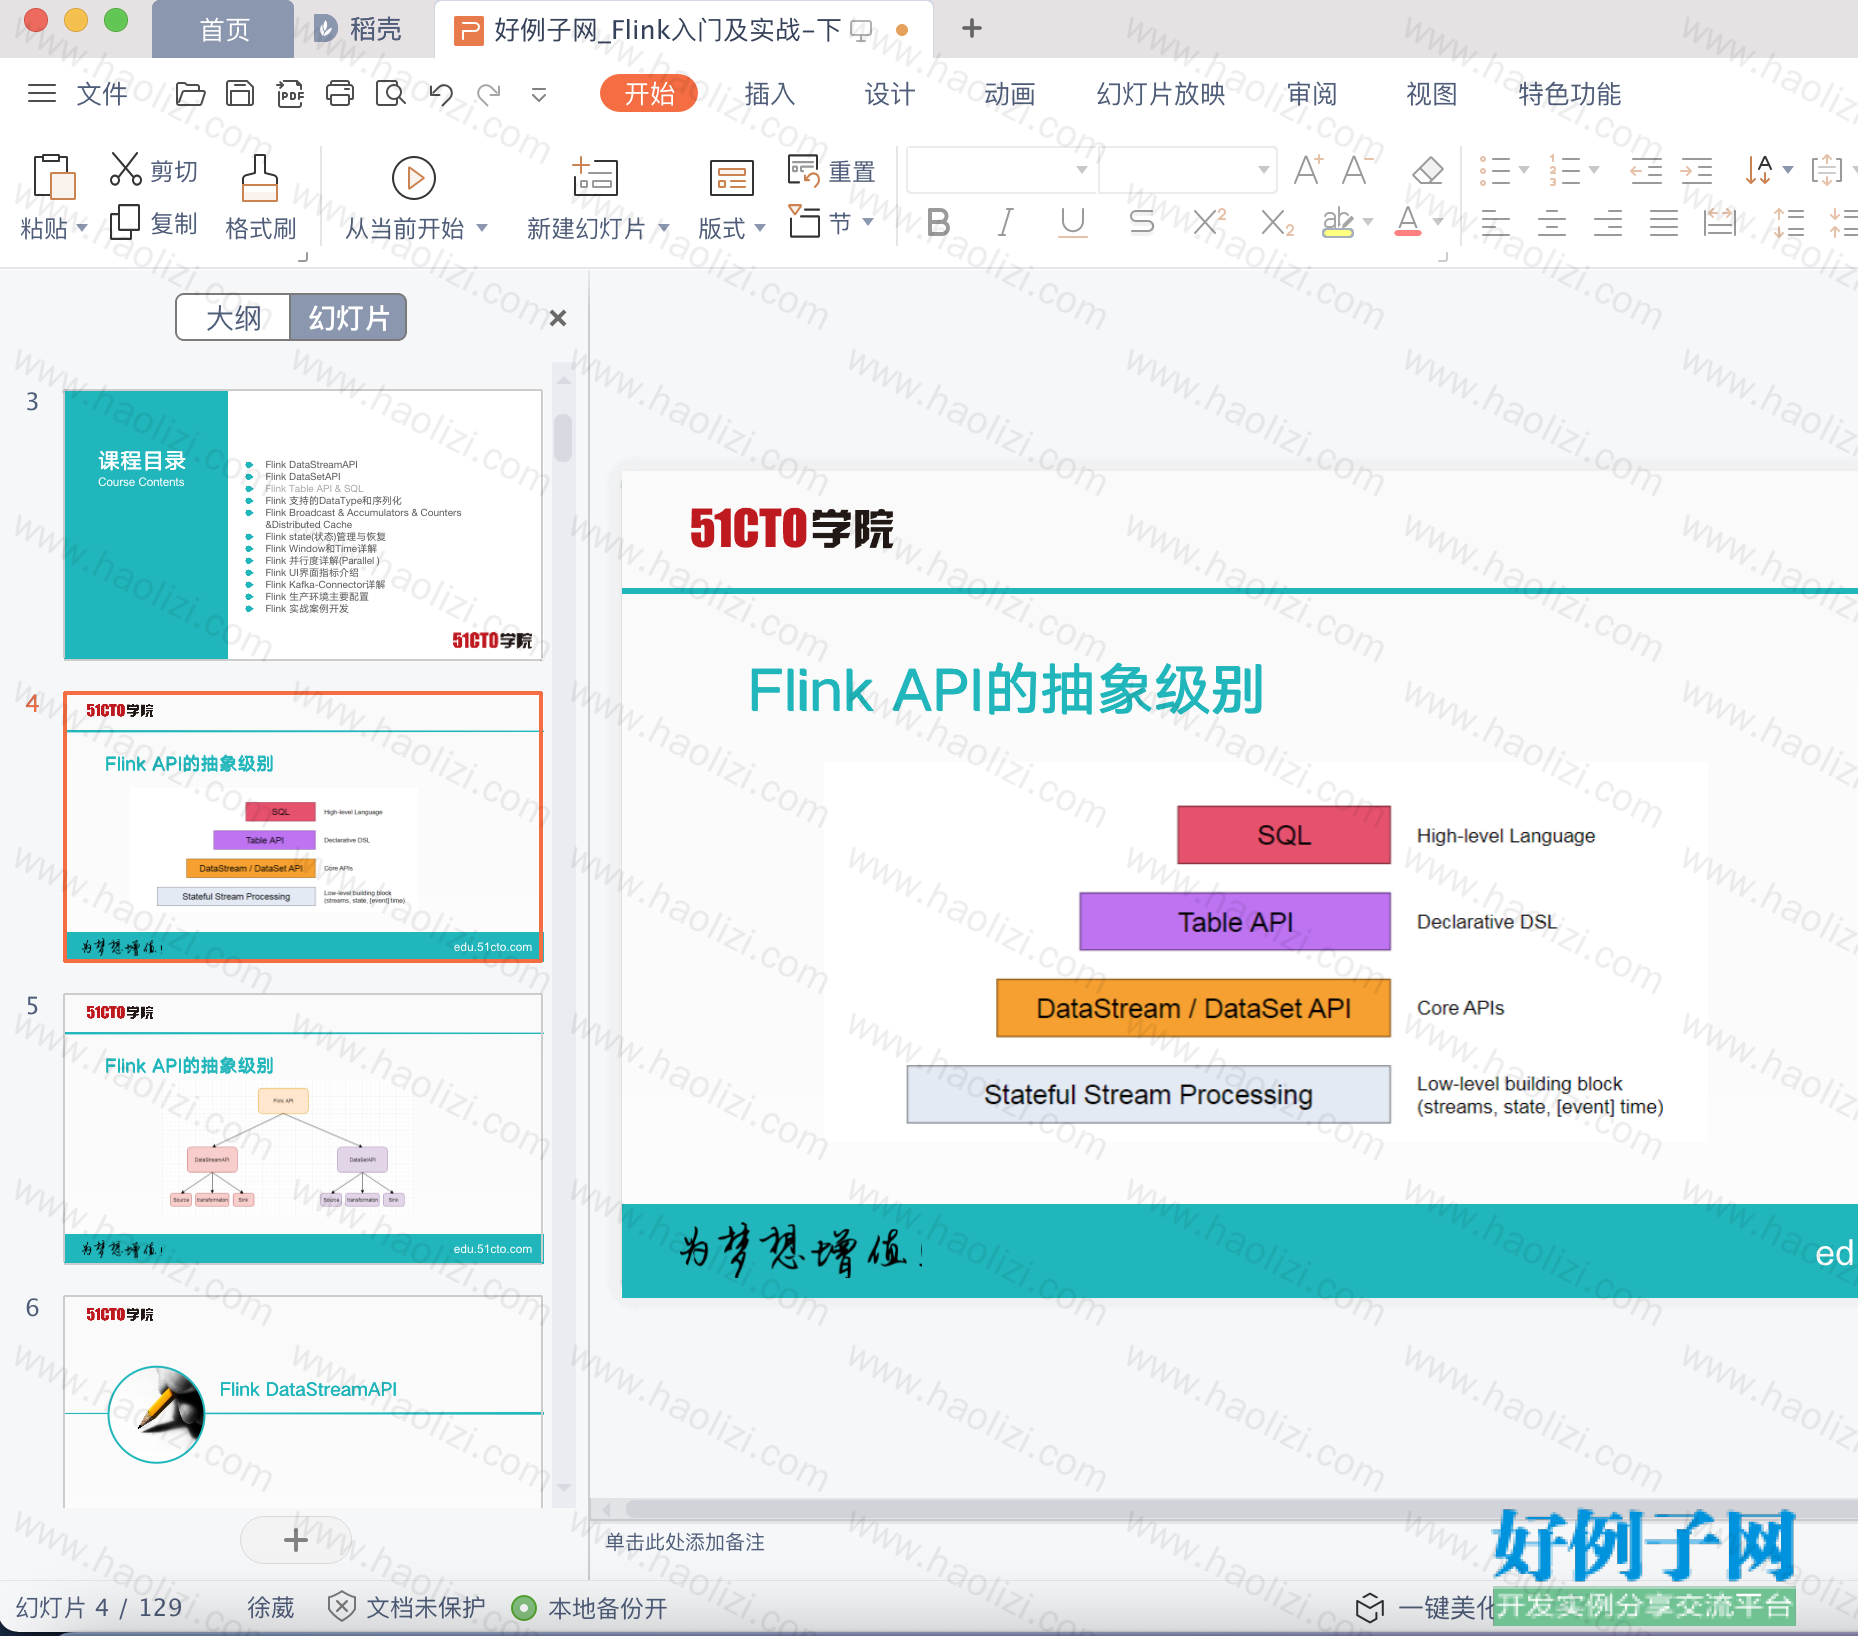Viewport: 1858px width, 1636px height.
Task: Switch to the 插入 tab
Action: pyautogui.click(x=770, y=94)
